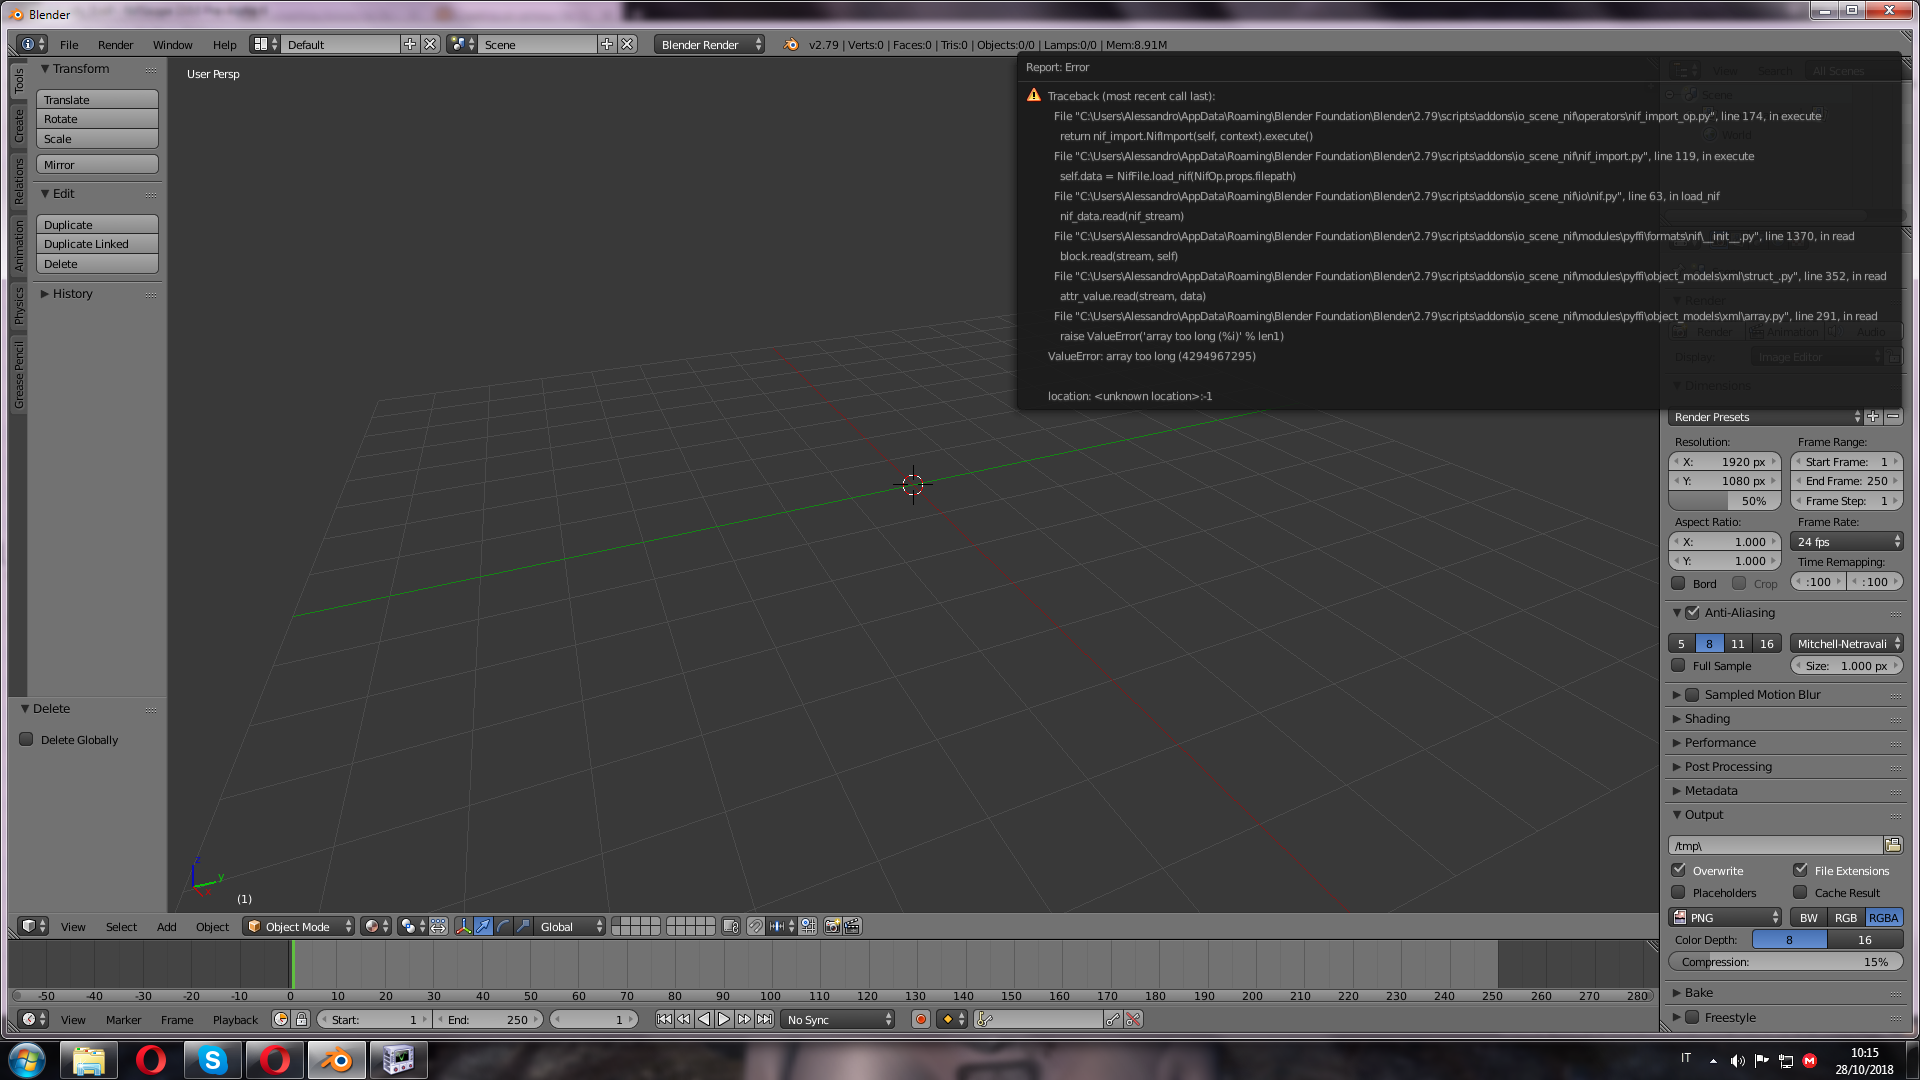The width and height of the screenshot is (1920, 1080).
Task: Click play animation forward button
Action: [x=724, y=1019]
